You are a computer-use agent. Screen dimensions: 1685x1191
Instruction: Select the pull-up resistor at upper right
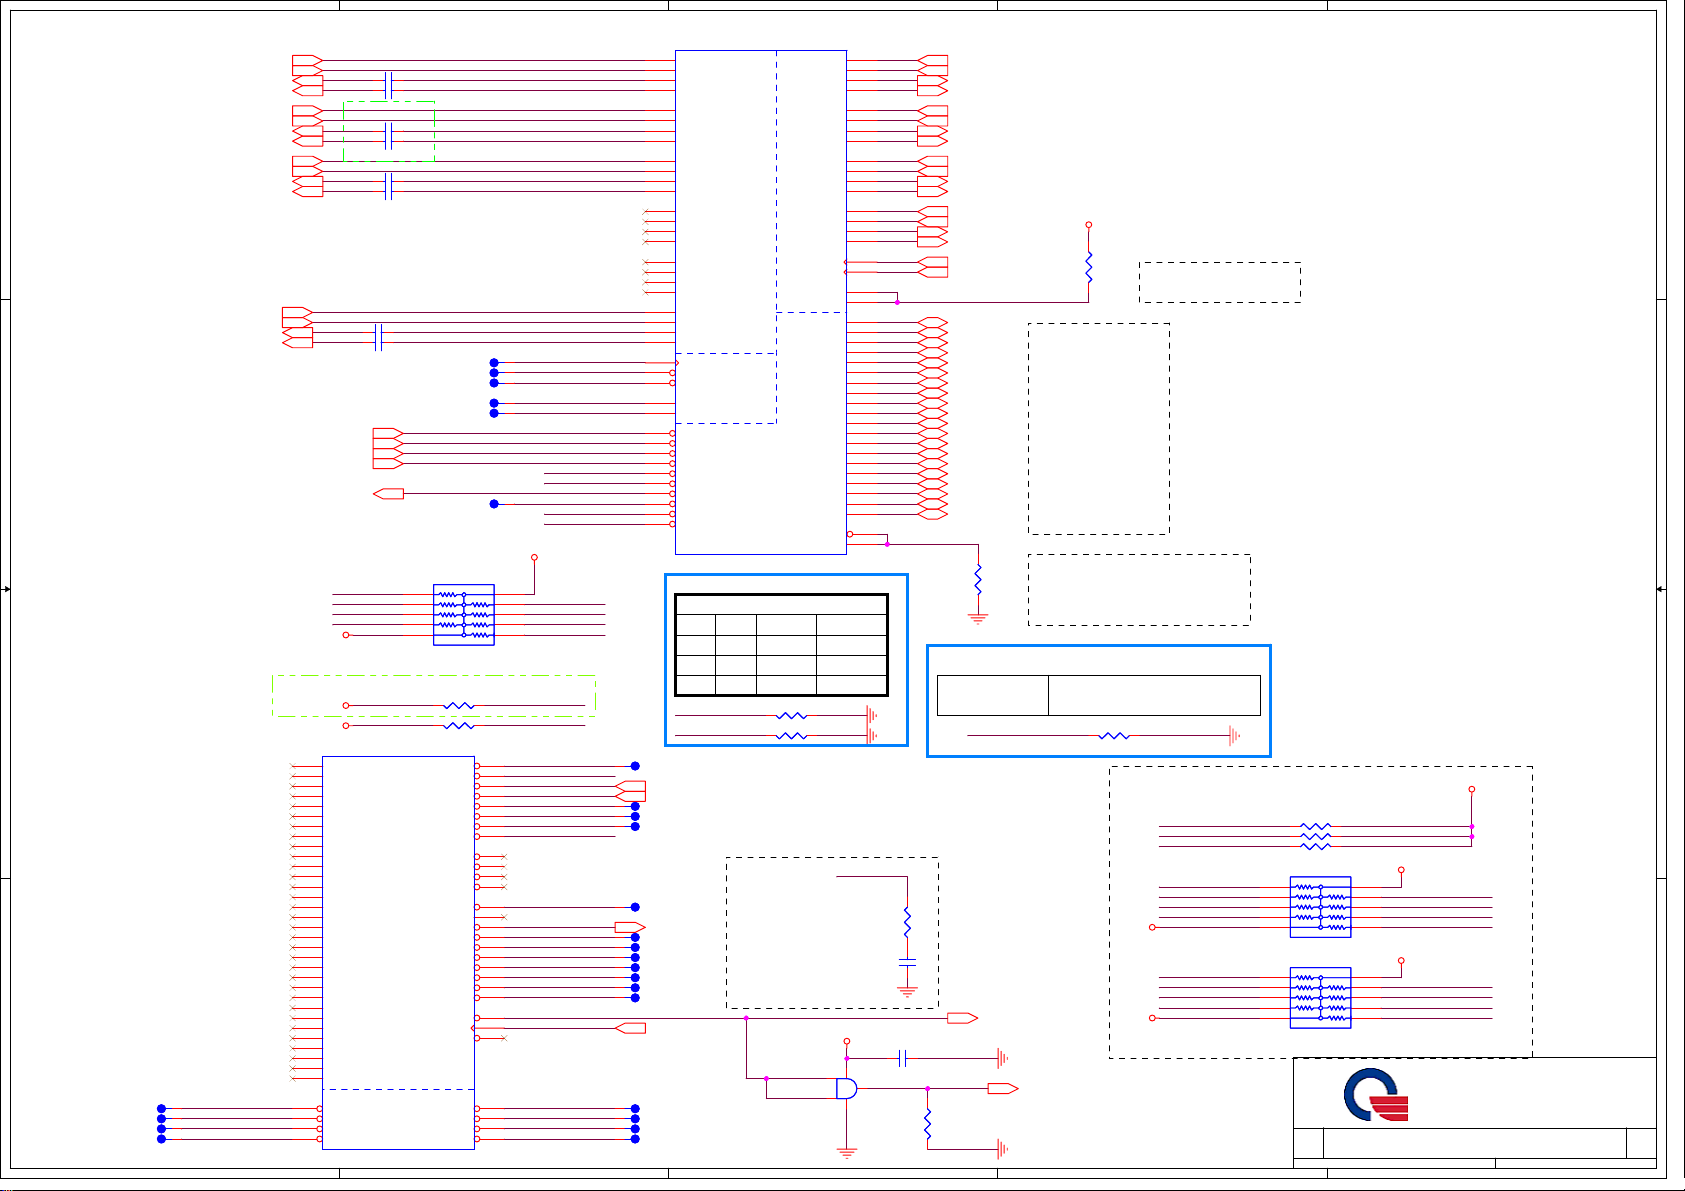1089,267
